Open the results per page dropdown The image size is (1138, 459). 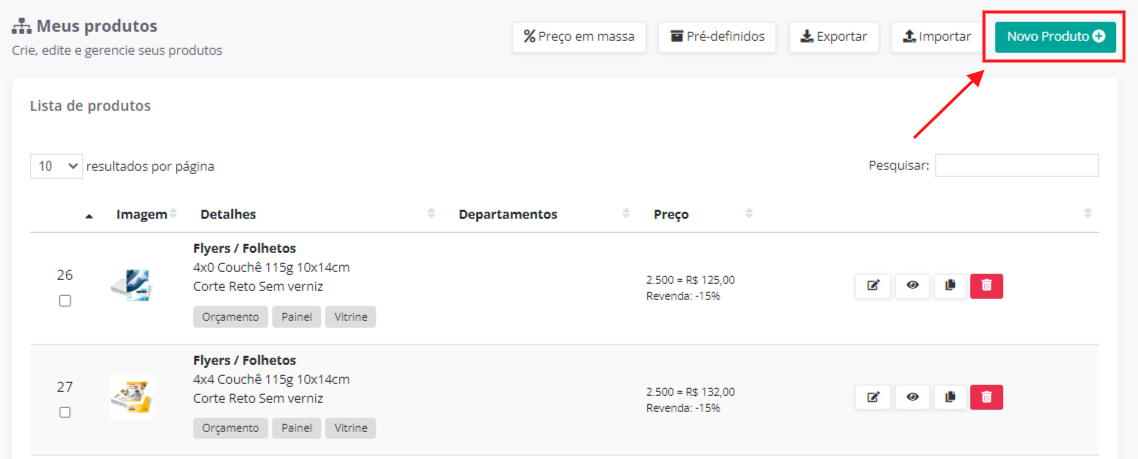(56, 166)
